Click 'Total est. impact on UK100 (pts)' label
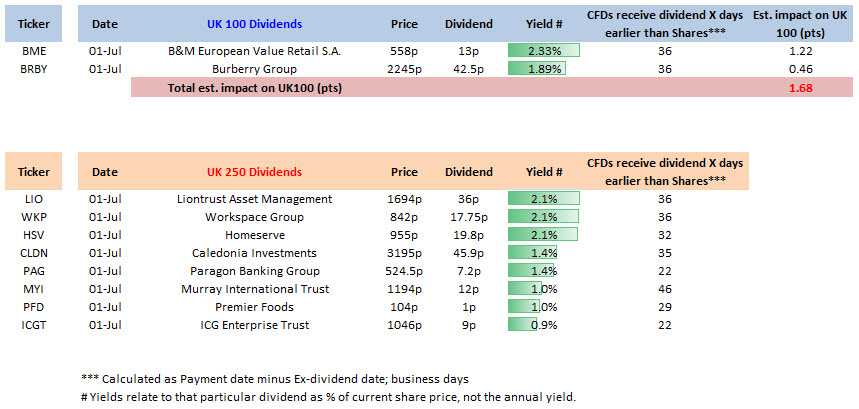The width and height of the screenshot is (859, 409). click(255, 88)
